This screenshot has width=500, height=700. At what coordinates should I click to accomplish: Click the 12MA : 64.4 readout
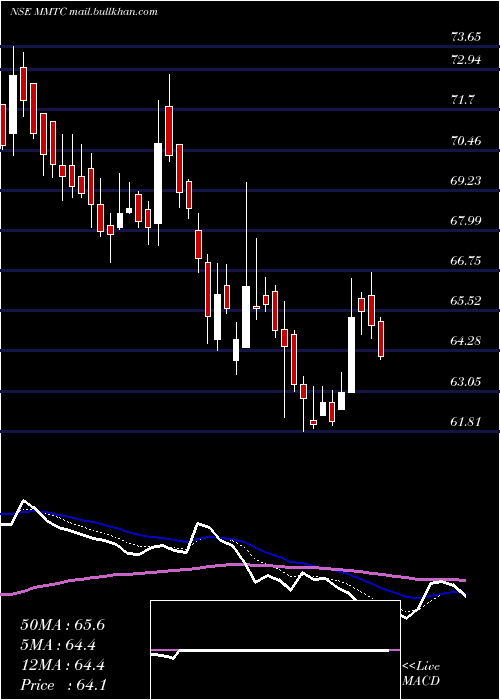(62, 665)
